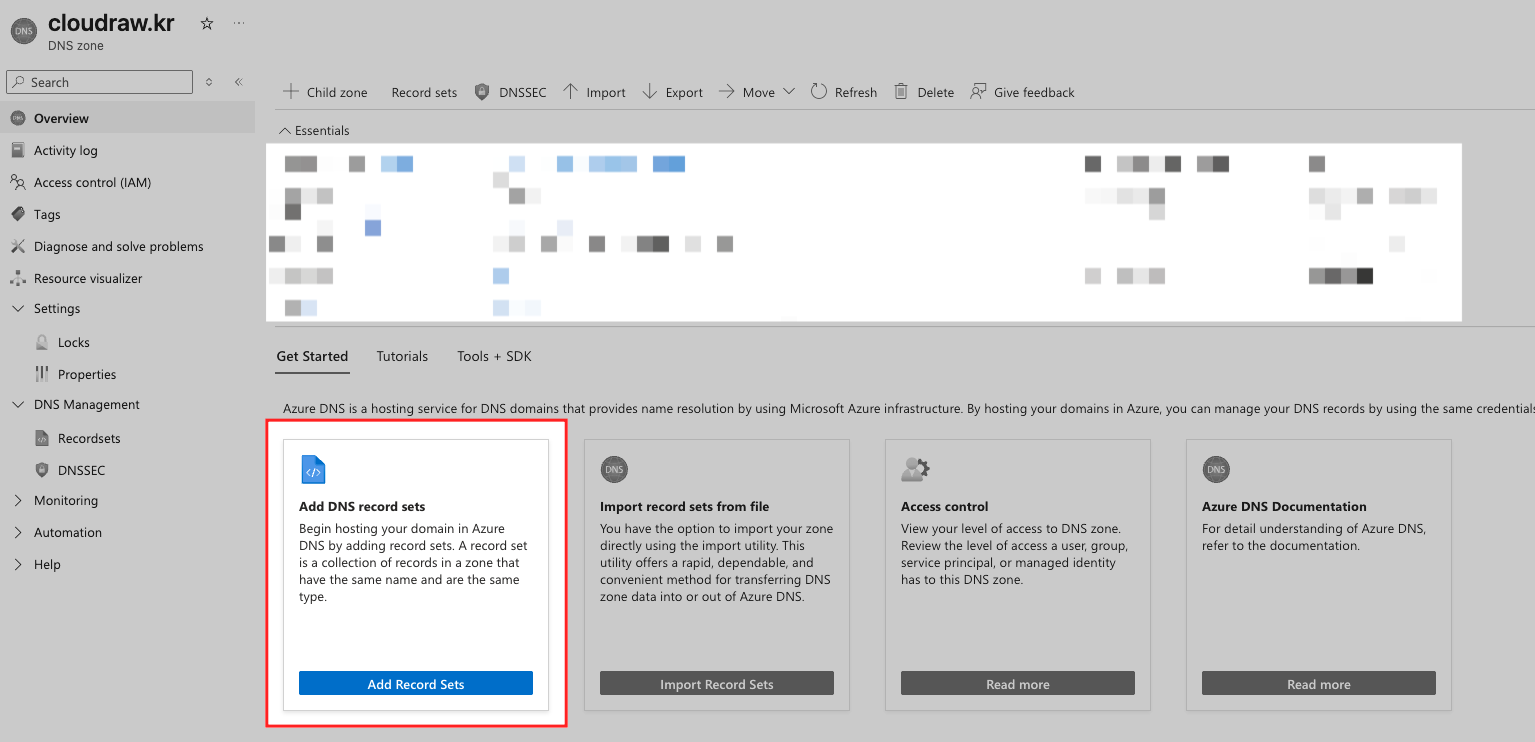The height and width of the screenshot is (742, 1535).
Task: Click Give feedback in the toolbar
Action: [x=1022, y=92]
